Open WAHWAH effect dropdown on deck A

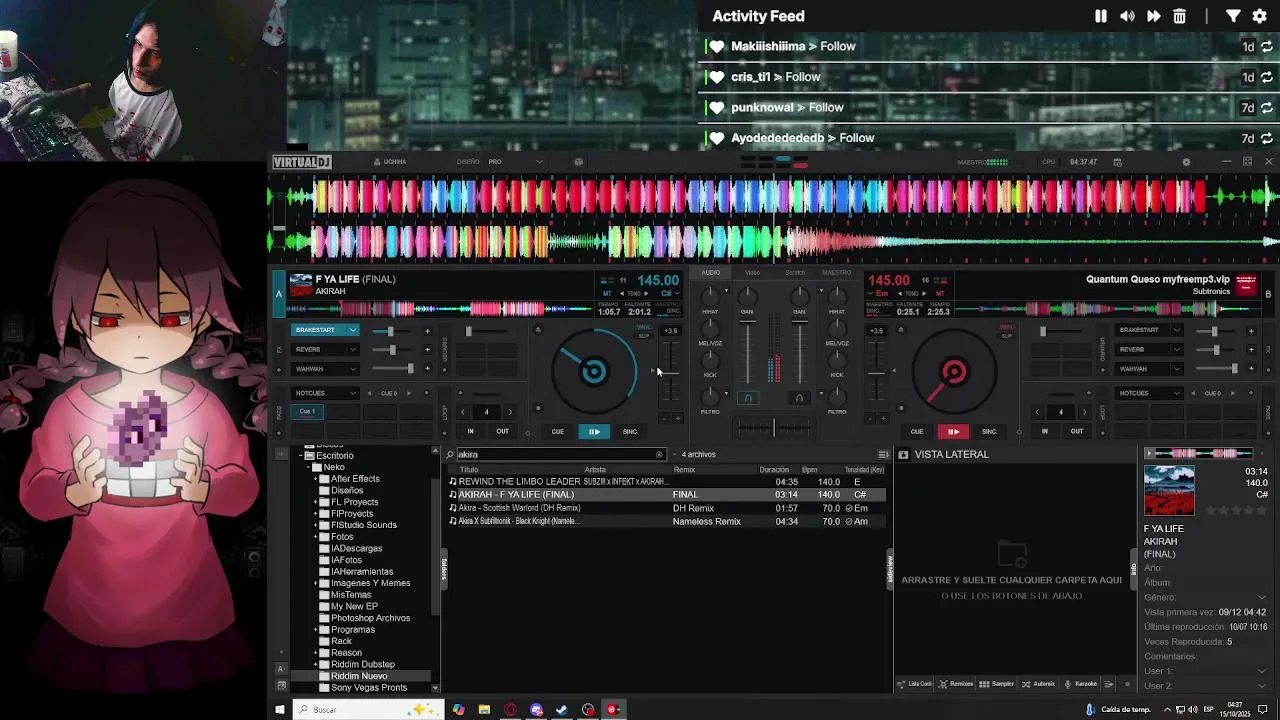pos(352,369)
